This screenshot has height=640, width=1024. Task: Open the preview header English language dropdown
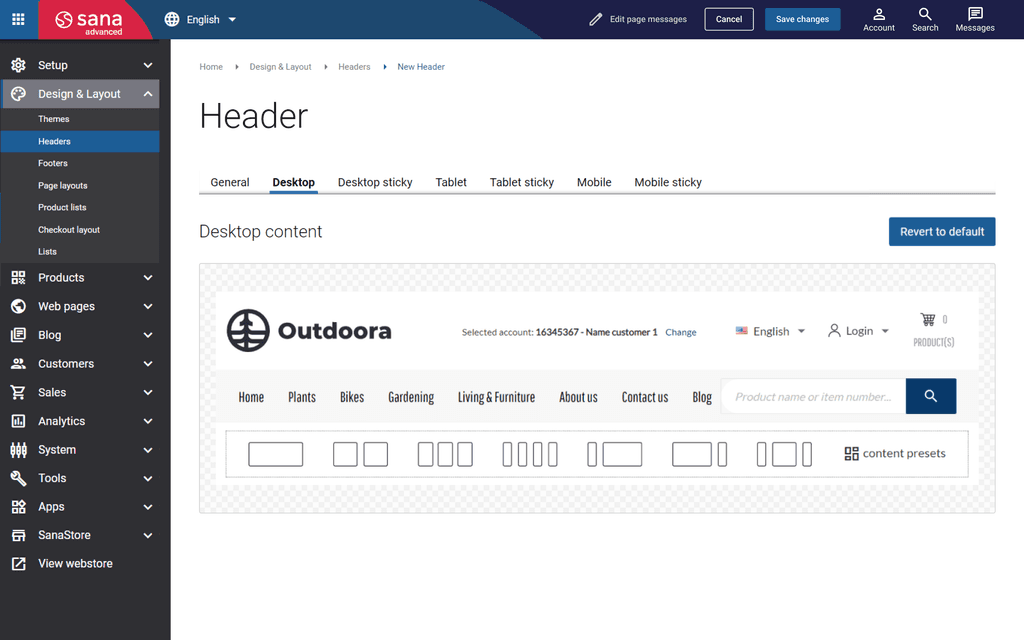click(771, 331)
